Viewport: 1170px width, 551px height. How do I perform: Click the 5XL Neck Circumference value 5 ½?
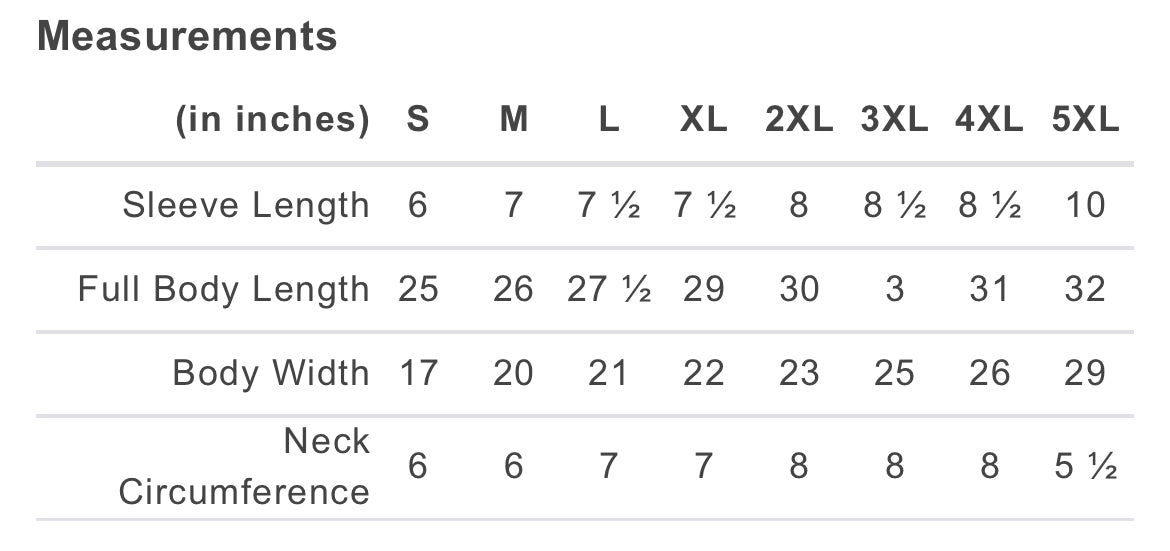1085,466
